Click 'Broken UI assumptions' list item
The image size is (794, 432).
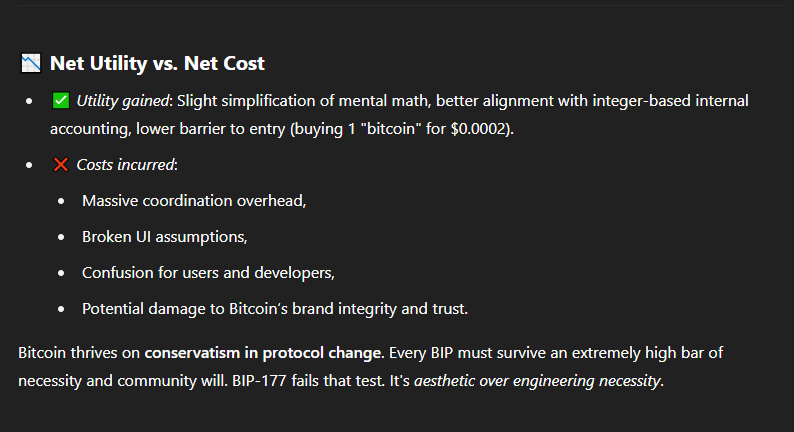tap(165, 237)
